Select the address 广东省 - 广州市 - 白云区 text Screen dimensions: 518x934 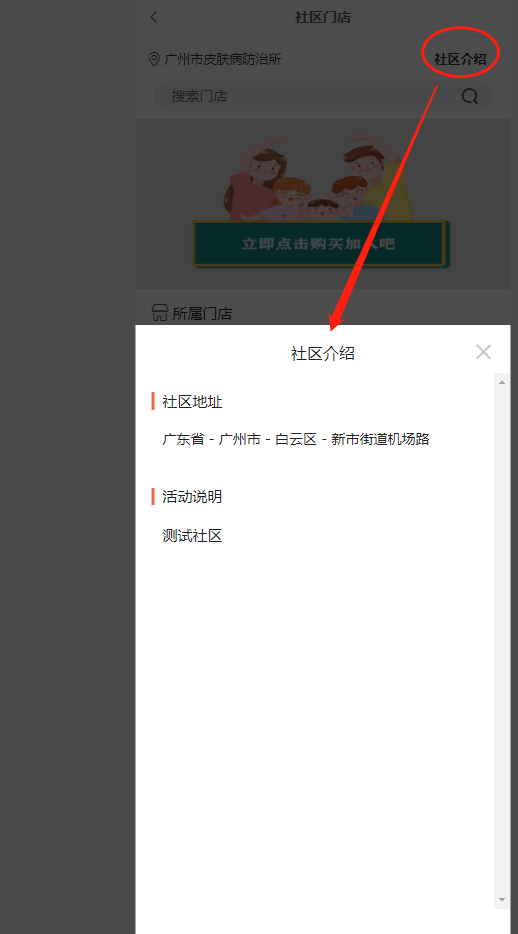pyautogui.click(x=296, y=440)
